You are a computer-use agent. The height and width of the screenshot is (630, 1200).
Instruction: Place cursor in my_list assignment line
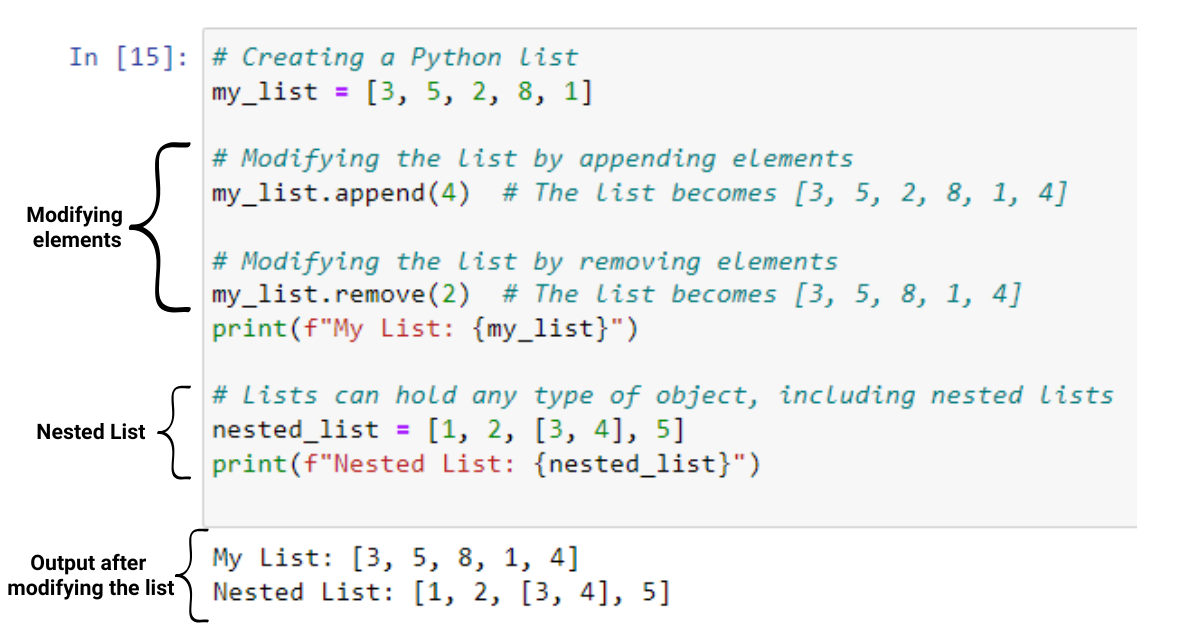click(402, 92)
